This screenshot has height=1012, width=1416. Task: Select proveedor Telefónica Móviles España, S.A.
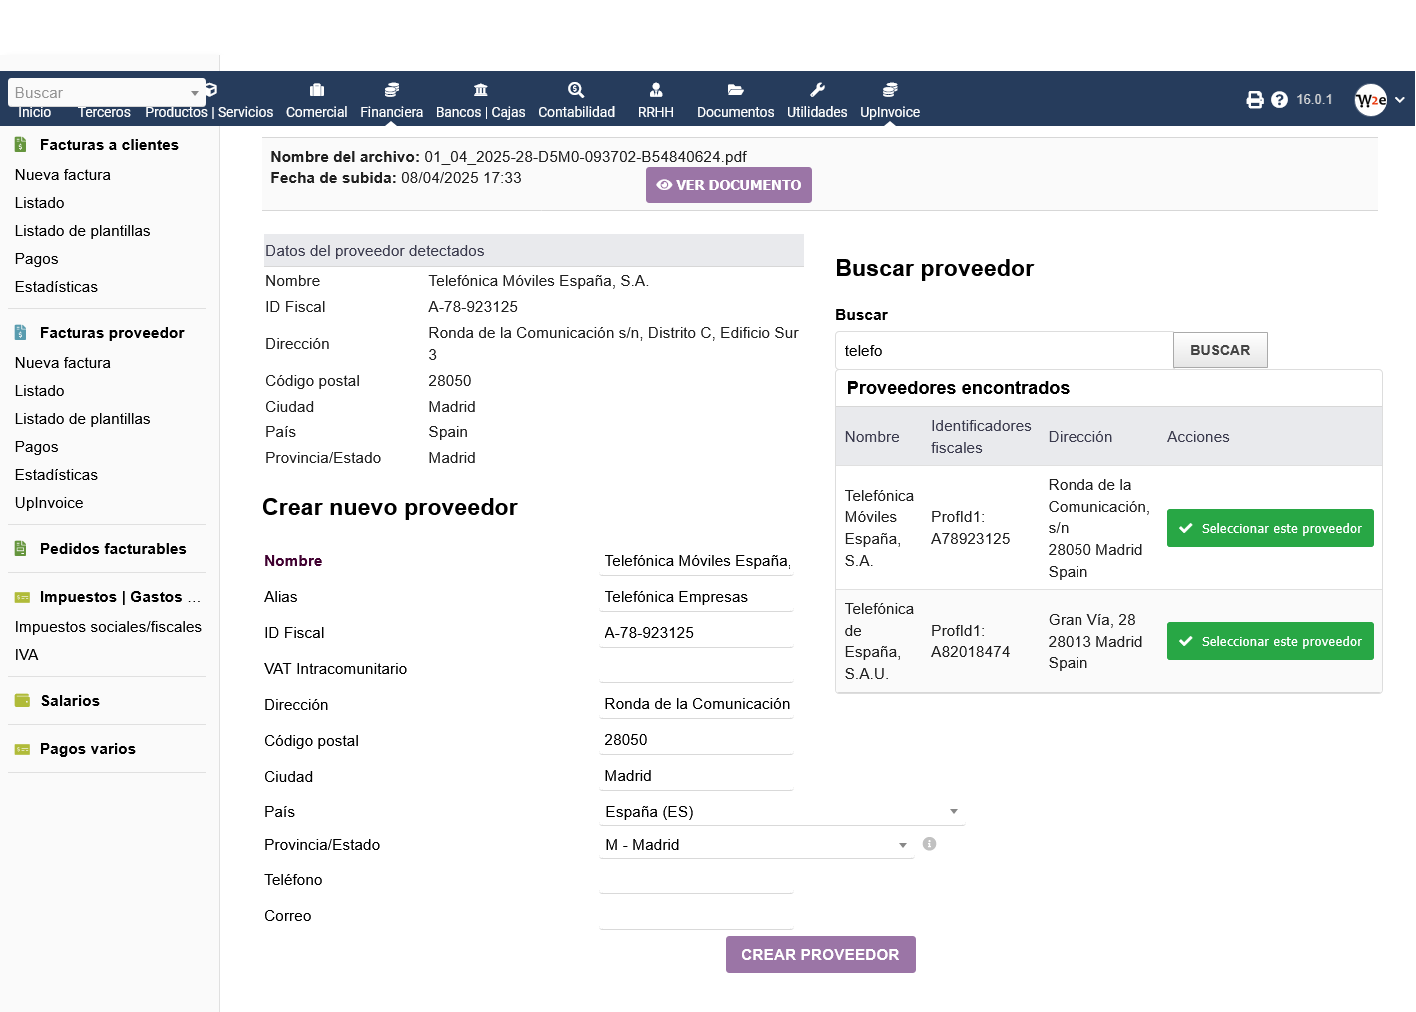pyautogui.click(x=1270, y=528)
